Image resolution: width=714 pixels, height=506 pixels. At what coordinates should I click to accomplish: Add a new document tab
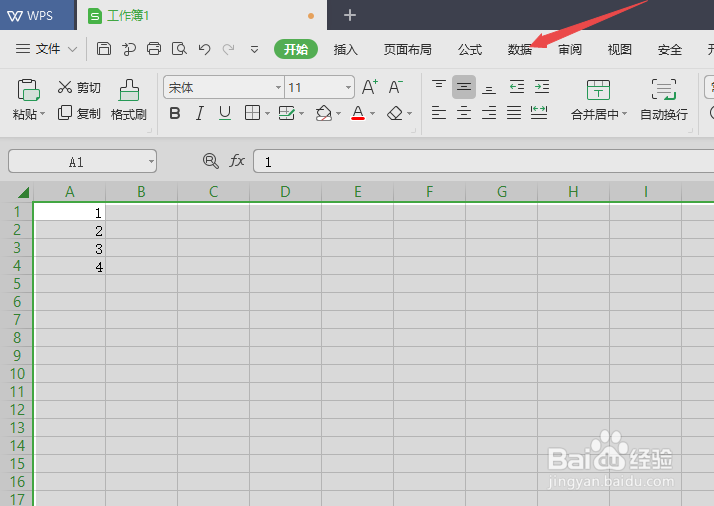point(350,15)
